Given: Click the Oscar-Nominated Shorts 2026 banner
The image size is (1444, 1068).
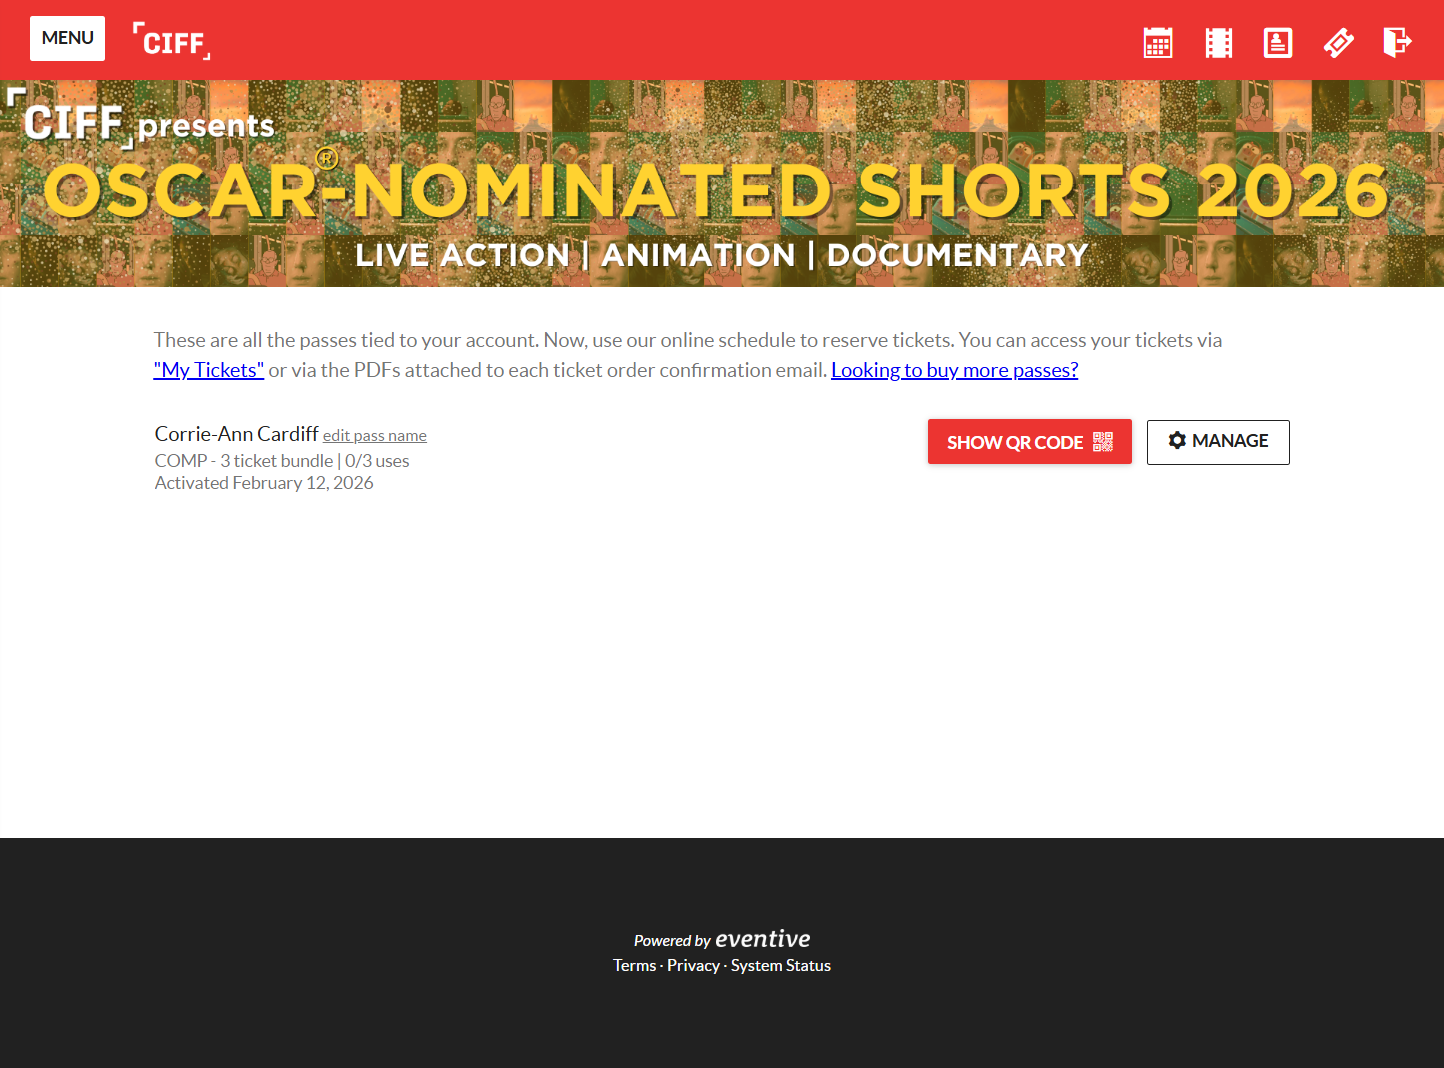Looking at the screenshot, I should (x=722, y=184).
